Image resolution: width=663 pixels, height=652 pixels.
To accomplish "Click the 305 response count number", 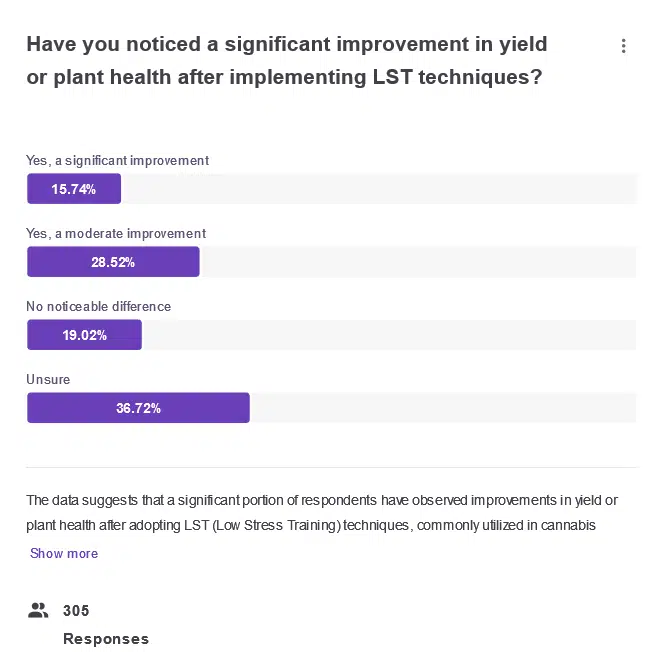I will [76, 610].
